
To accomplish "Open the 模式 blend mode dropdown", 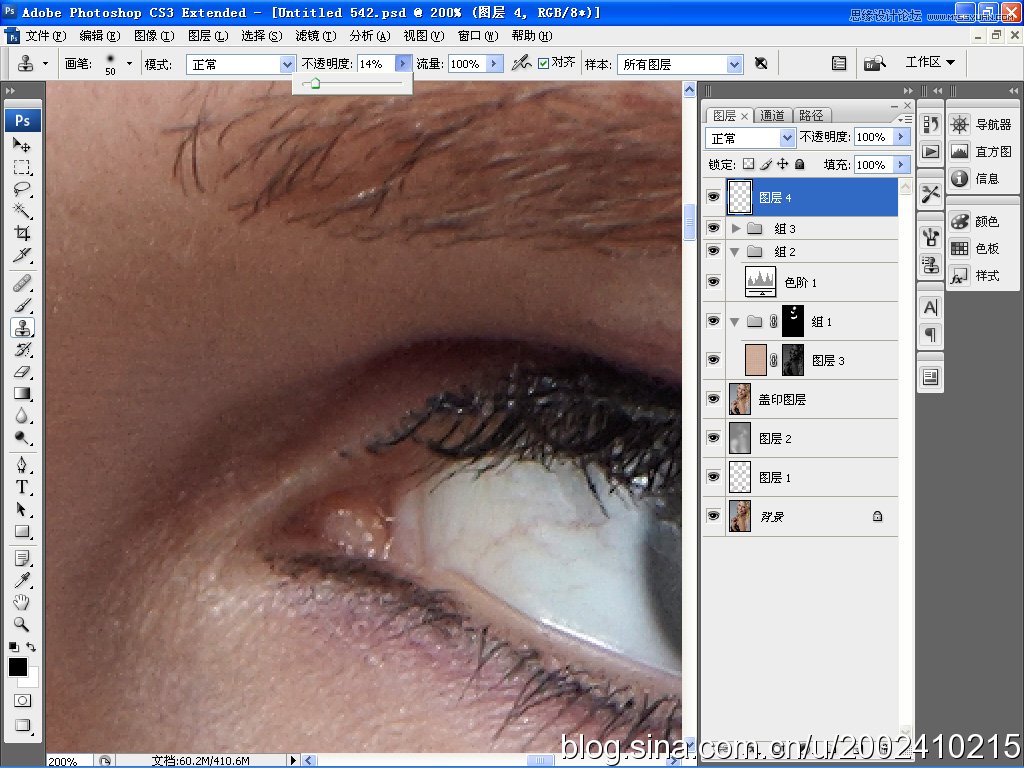I will pyautogui.click(x=240, y=64).
